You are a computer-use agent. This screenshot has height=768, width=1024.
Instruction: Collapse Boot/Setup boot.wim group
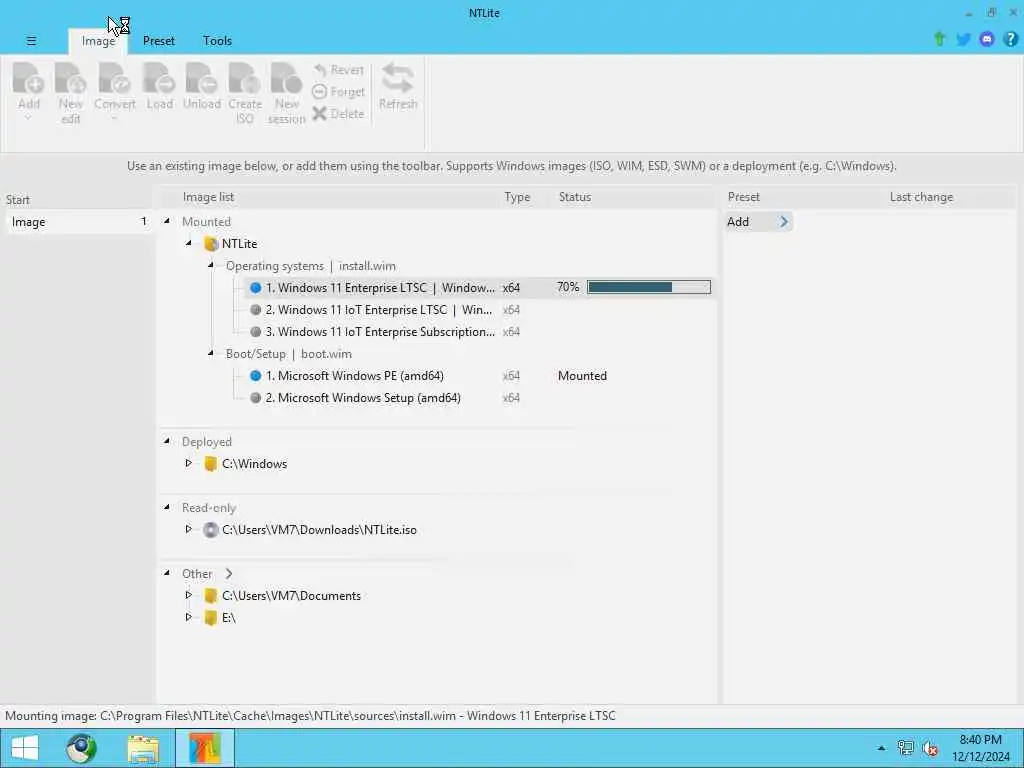coord(211,353)
